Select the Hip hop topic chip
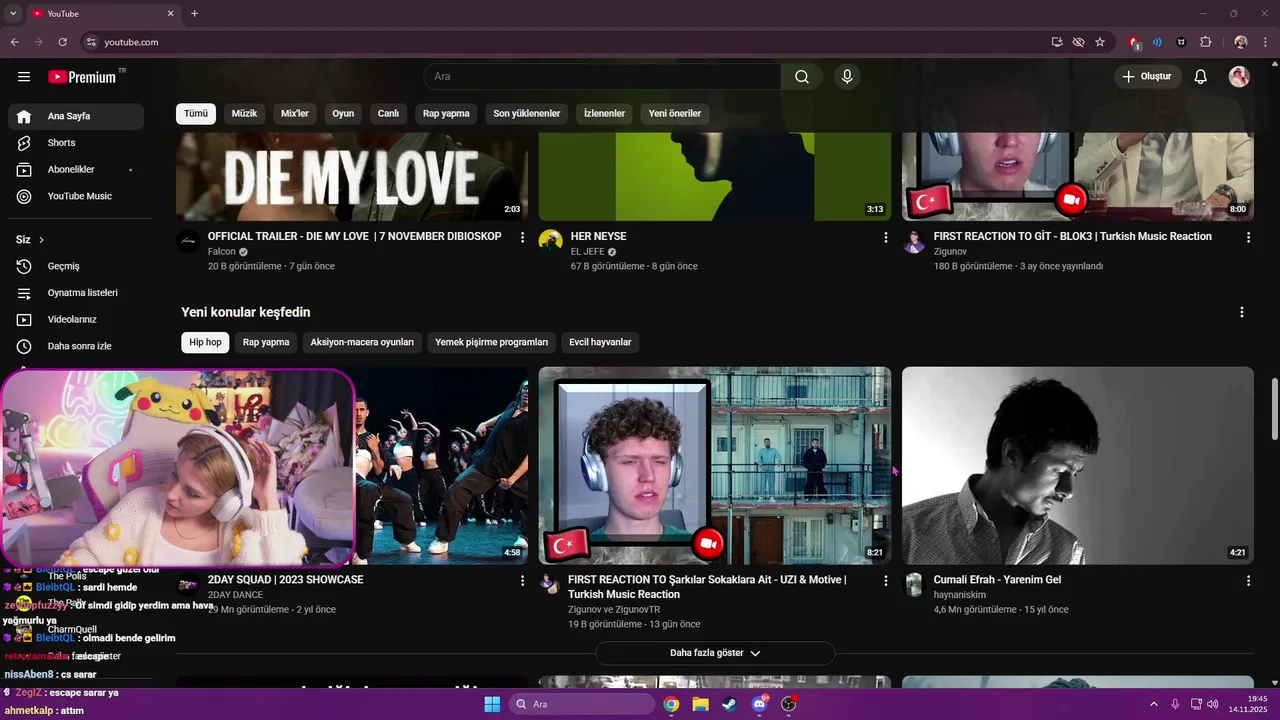1280x720 pixels. [205, 342]
